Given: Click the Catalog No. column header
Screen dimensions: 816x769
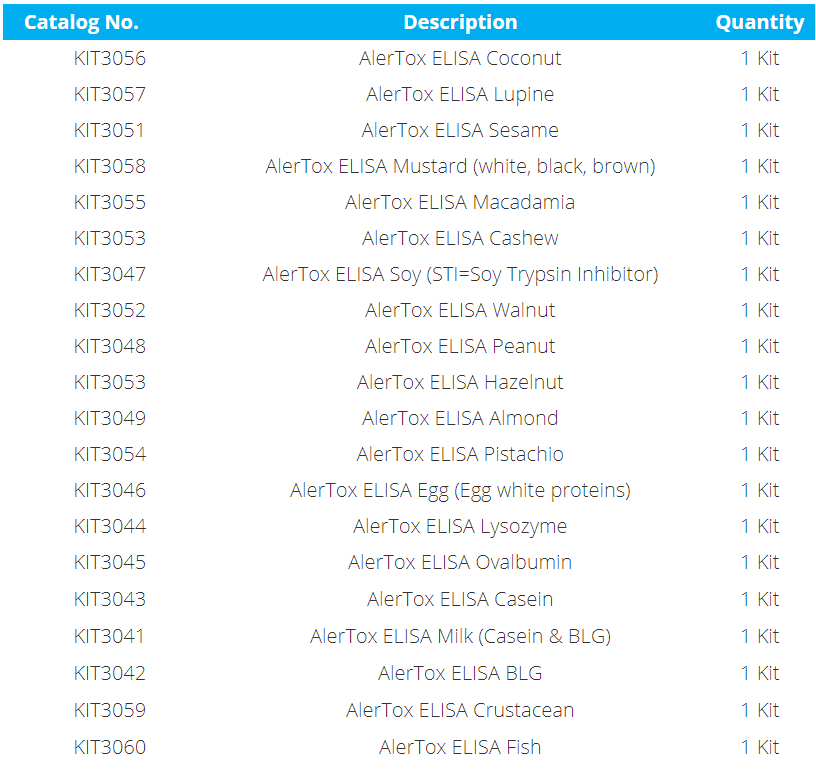Looking at the screenshot, I should [81, 22].
